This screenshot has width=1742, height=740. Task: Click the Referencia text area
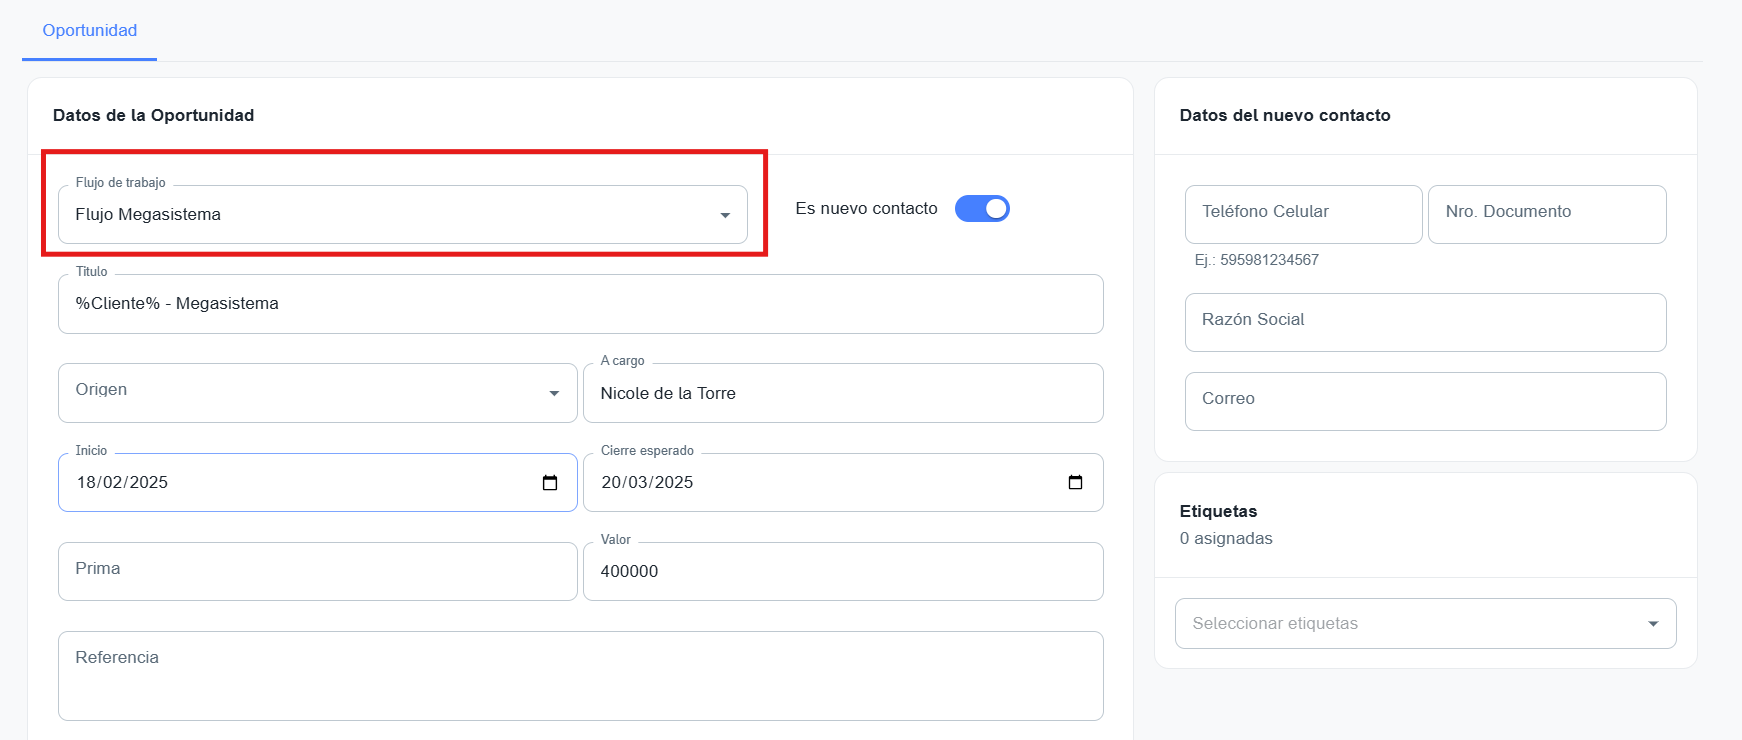coord(580,676)
